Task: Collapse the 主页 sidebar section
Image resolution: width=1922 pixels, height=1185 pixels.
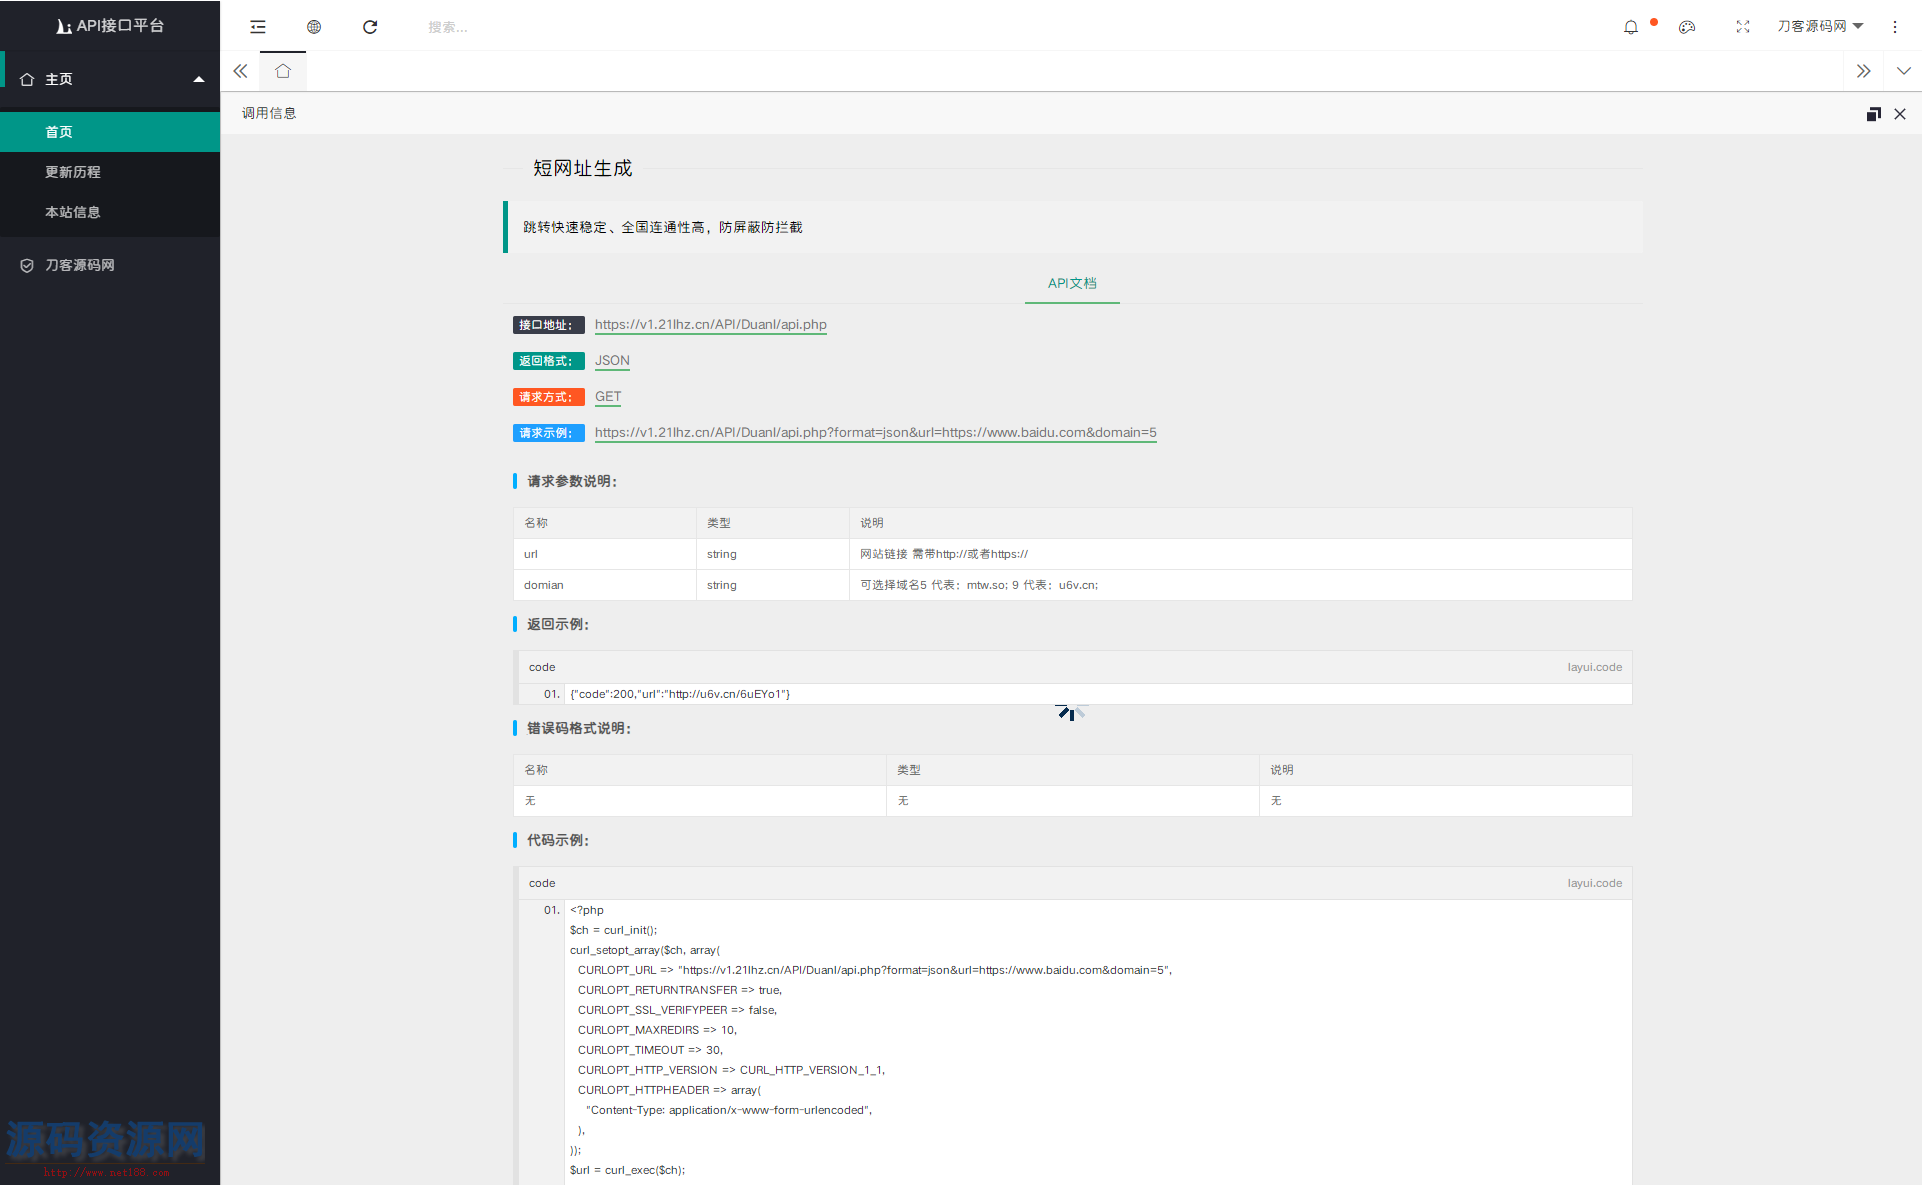Action: [x=110, y=79]
